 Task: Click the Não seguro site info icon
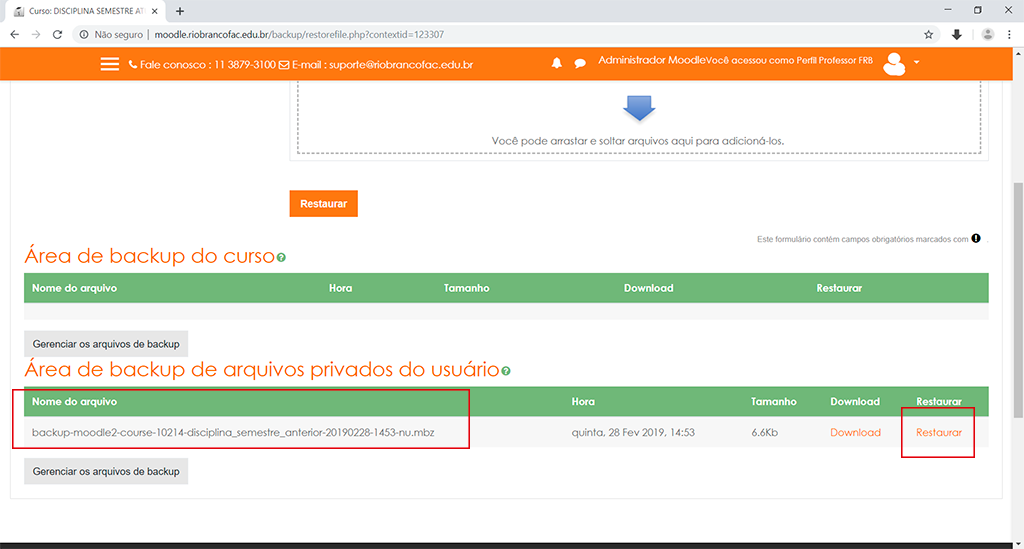(x=84, y=35)
